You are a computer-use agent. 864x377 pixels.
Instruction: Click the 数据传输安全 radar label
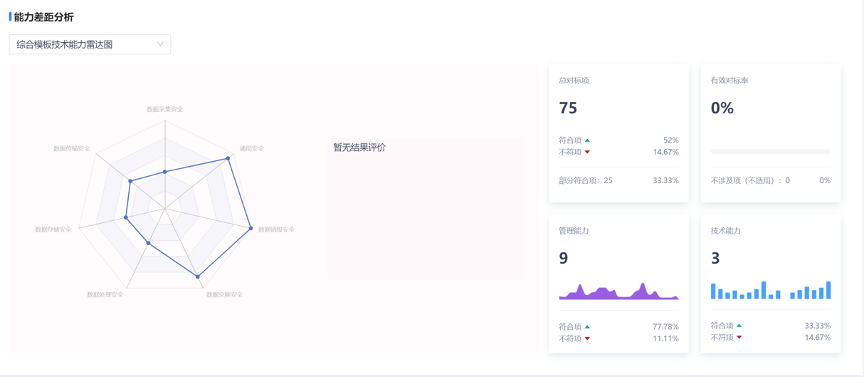point(72,148)
